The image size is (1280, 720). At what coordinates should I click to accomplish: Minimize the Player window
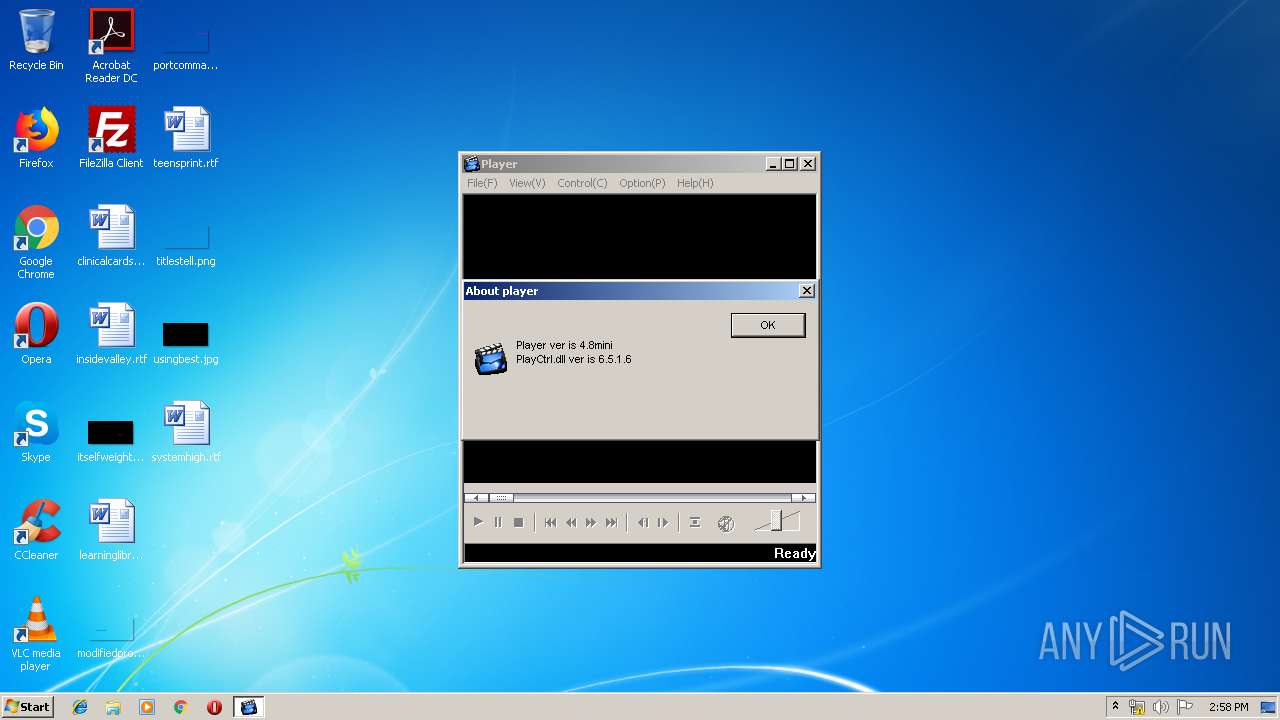[x=773, y=164]
